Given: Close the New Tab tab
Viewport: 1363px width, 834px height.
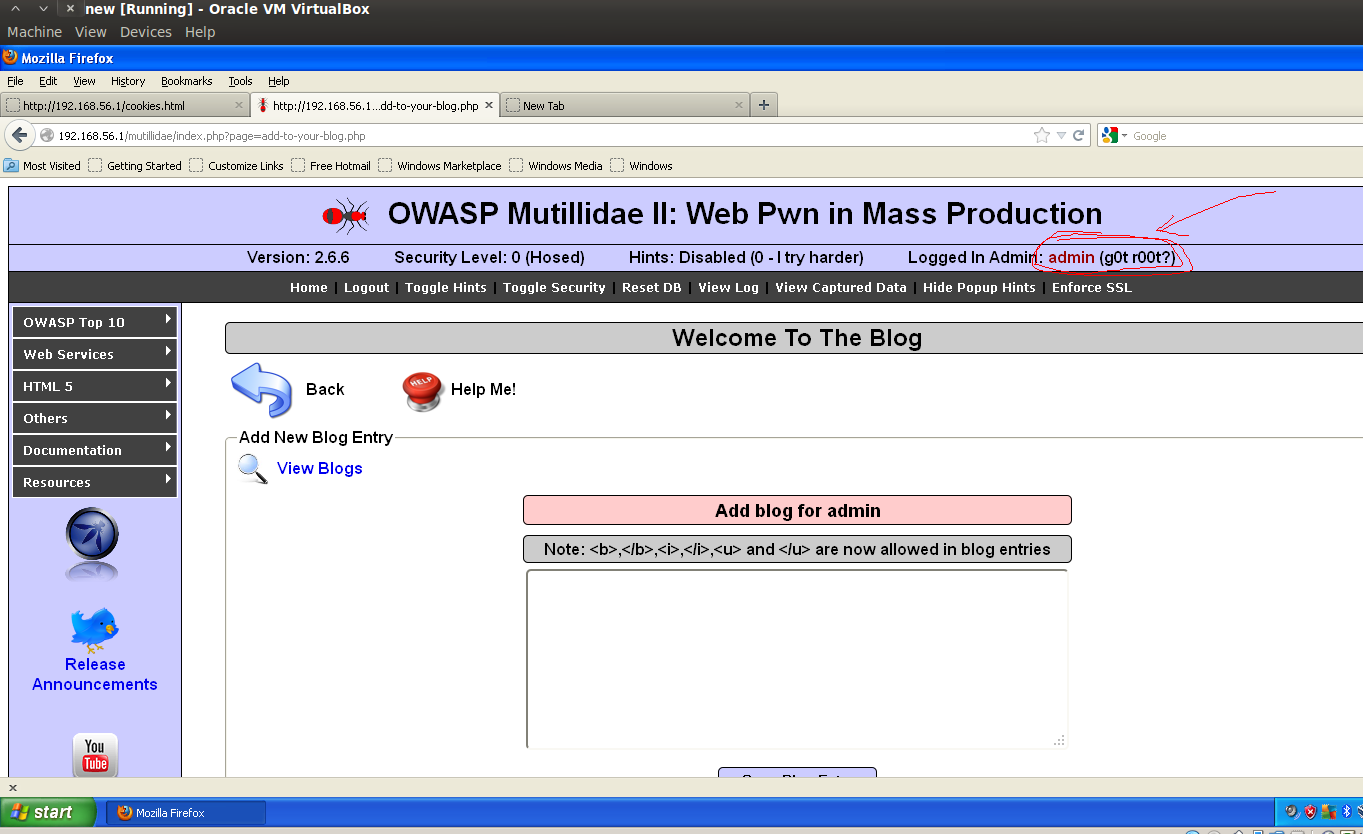Looking at the screenshot, I should 740,105.
